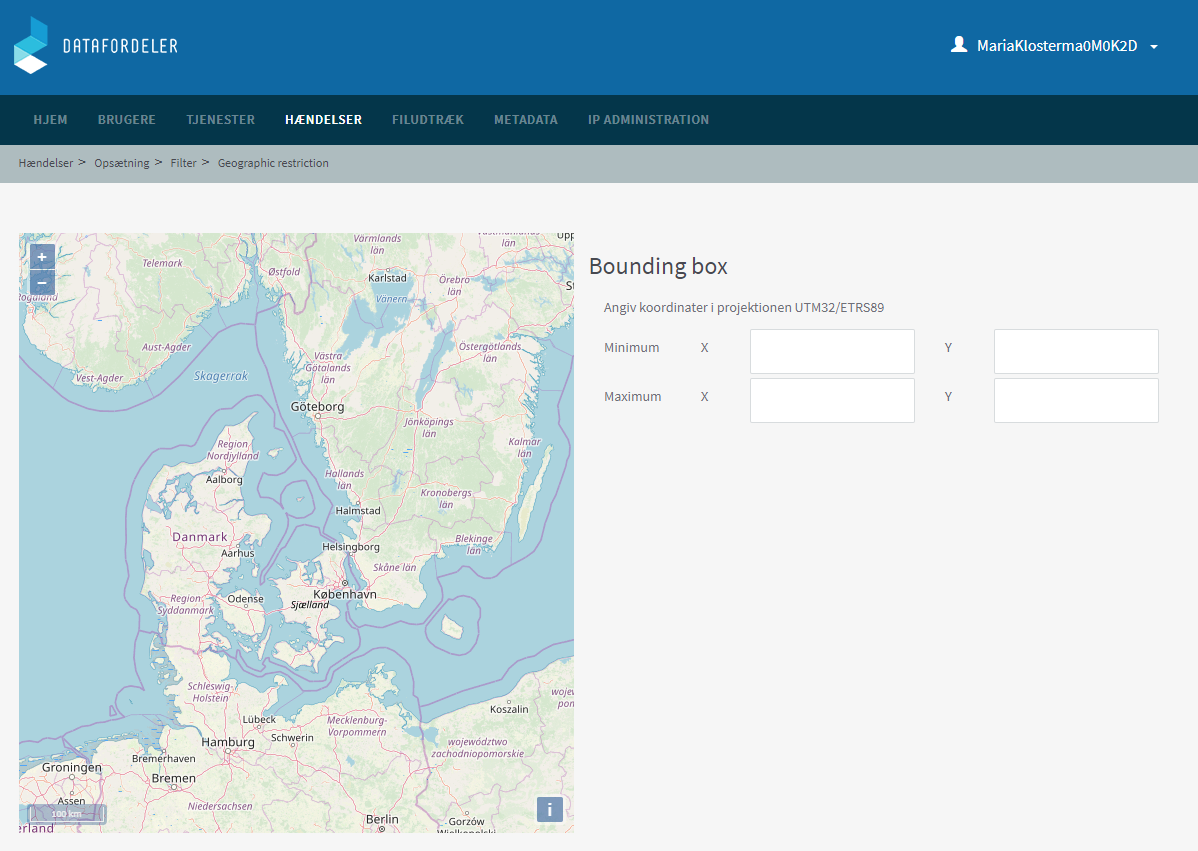Image resolution: width=1198 pixels, height=851 pixels.
Task: Click the Maximum X input box
Action: click(x=832, y=400)
